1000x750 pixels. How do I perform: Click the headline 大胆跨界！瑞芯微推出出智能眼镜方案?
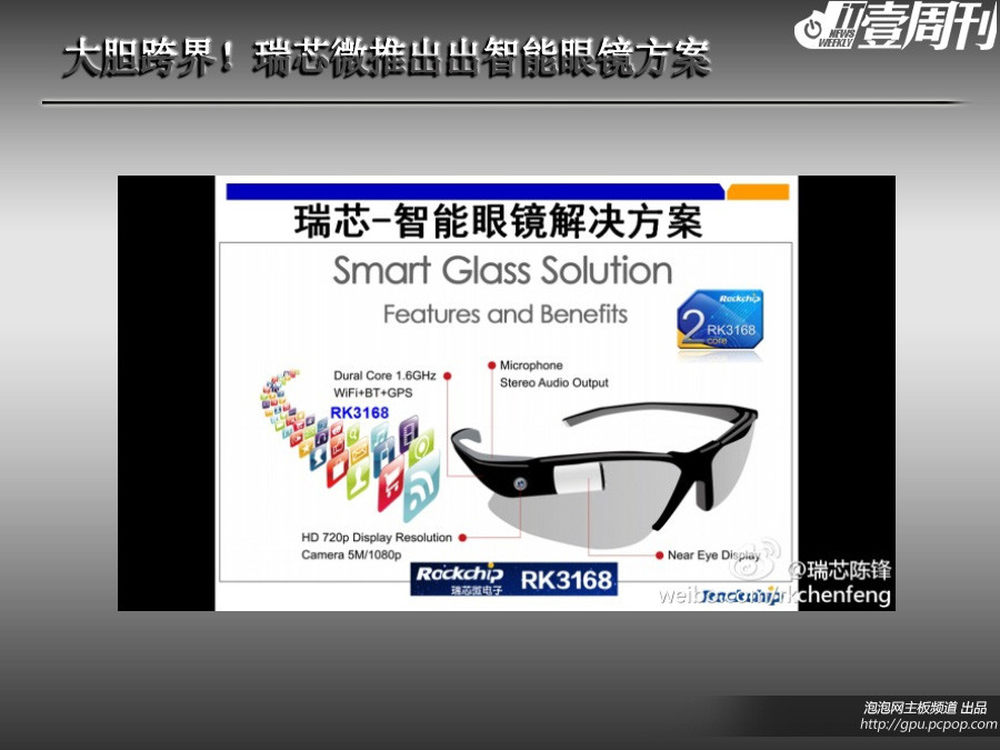pyautogui.click(x=386, y=58)
